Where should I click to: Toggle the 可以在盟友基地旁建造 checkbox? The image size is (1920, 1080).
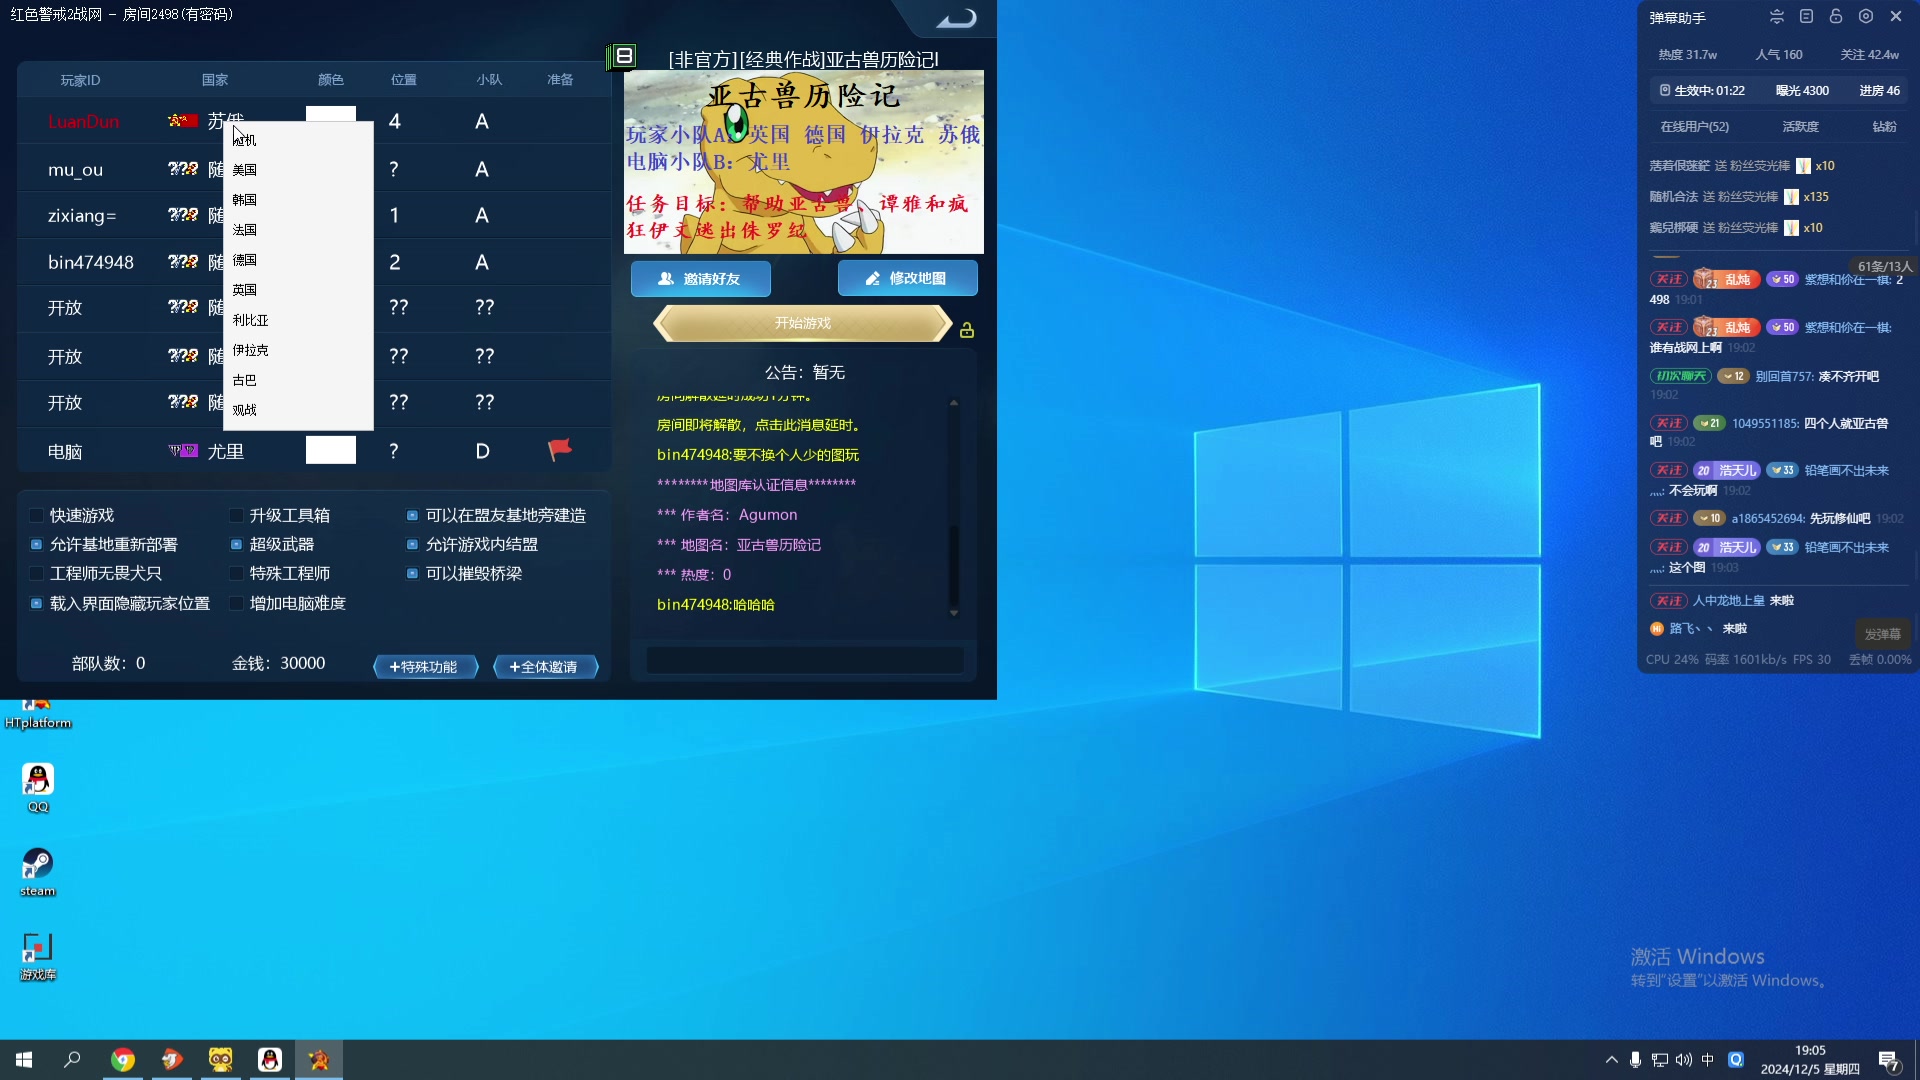tap(412, 516)
